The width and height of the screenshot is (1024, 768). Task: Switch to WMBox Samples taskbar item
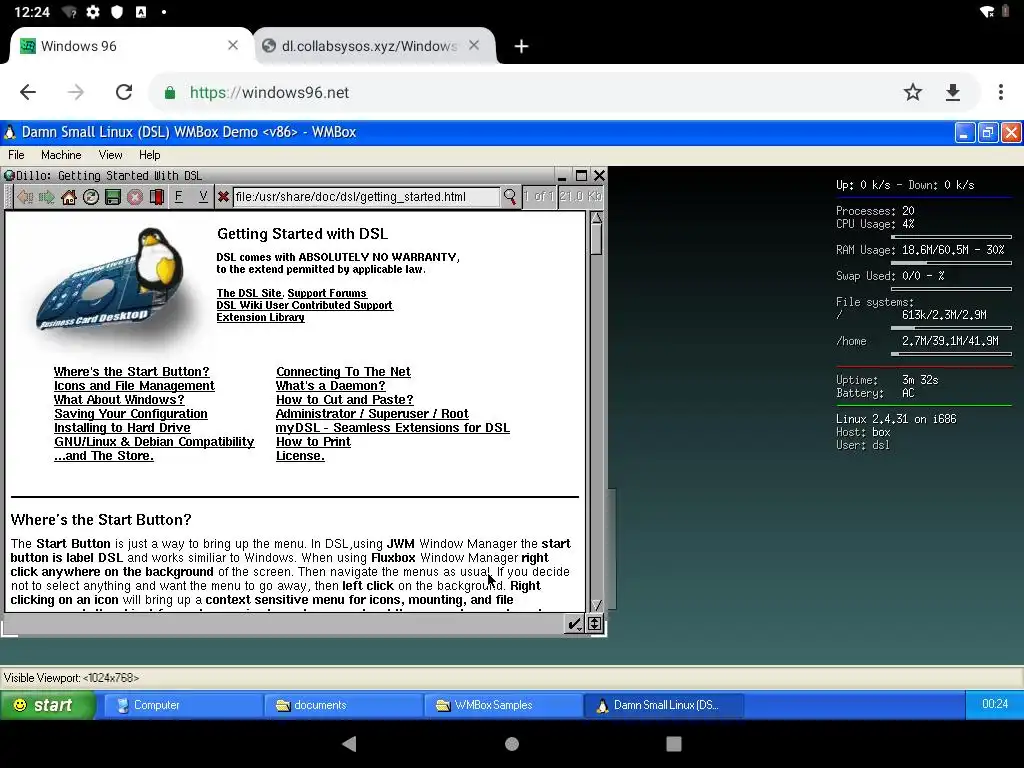pyautogui.click(x=503, y=705)
